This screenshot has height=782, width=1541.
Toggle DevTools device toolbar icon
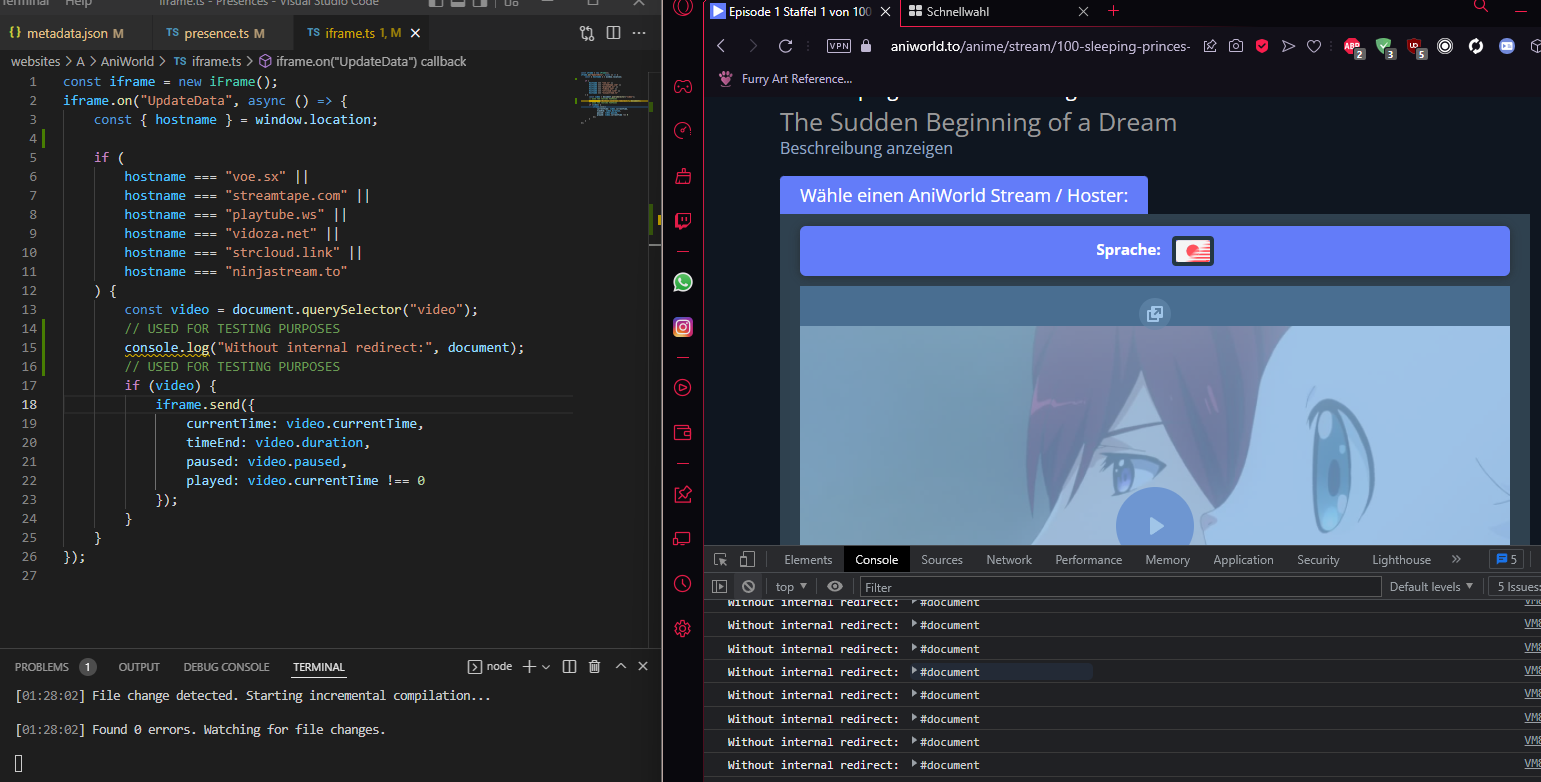pos(747,560)
